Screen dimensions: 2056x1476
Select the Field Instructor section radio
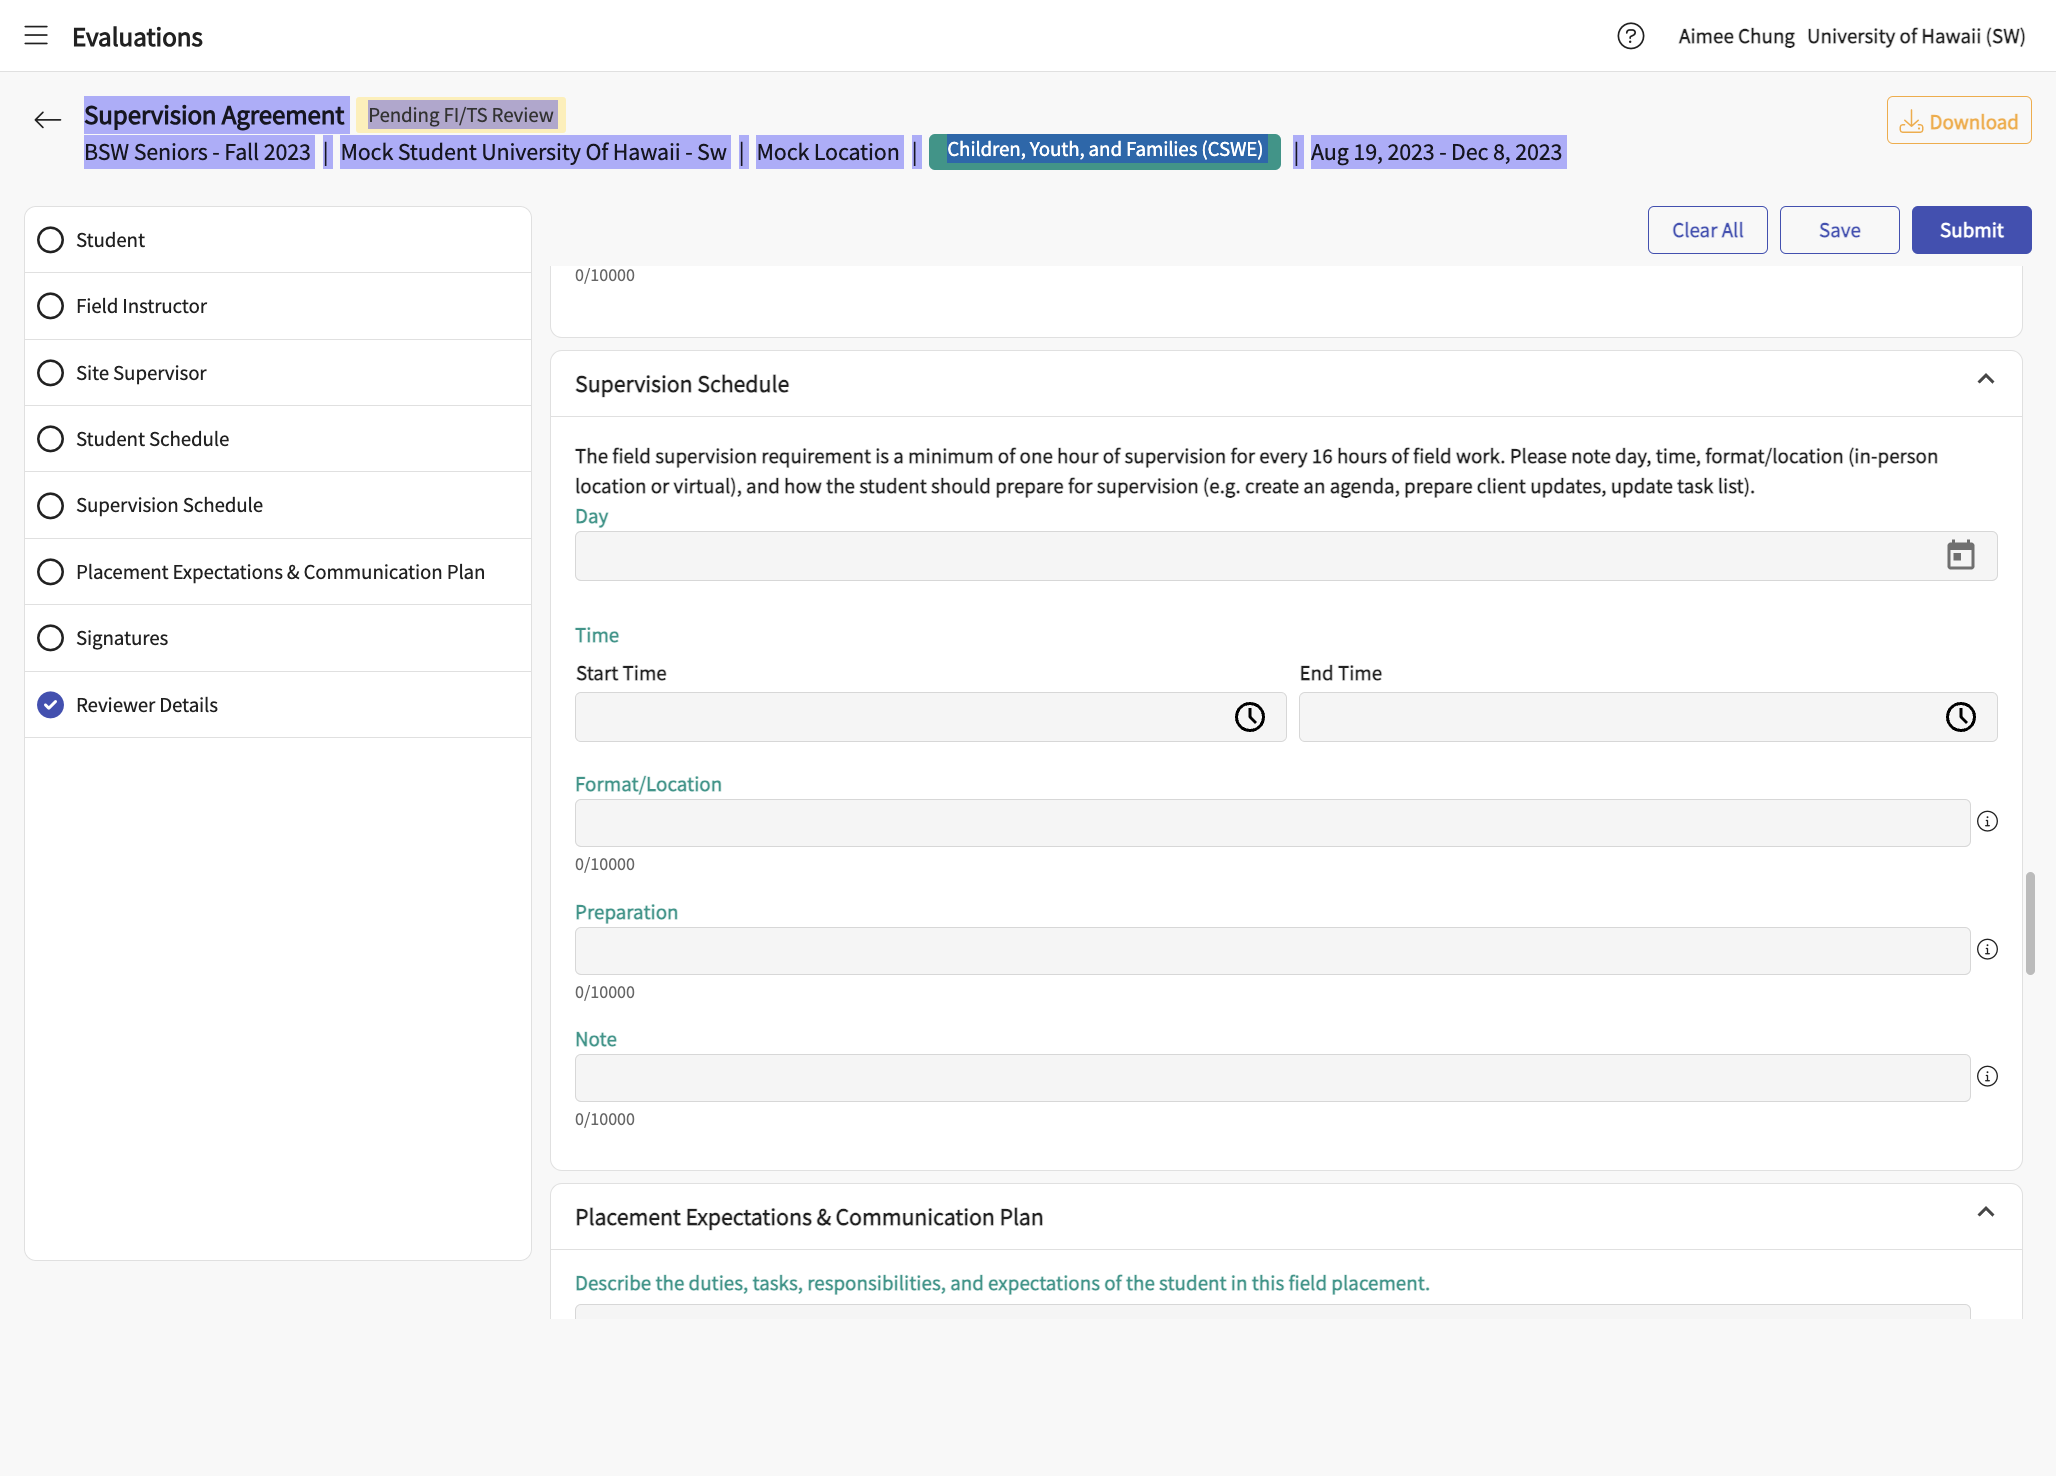50,306
